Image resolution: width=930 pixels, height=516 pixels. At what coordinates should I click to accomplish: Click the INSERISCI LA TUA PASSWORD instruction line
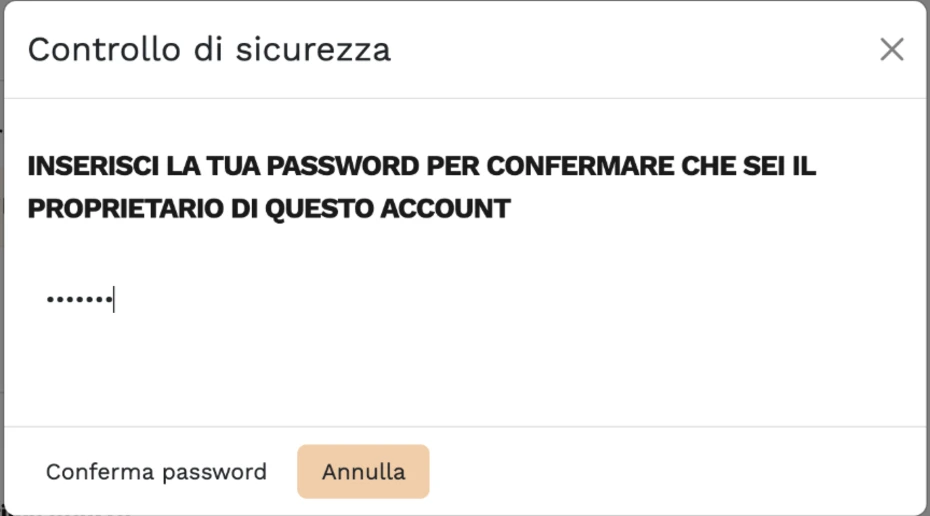420,167
